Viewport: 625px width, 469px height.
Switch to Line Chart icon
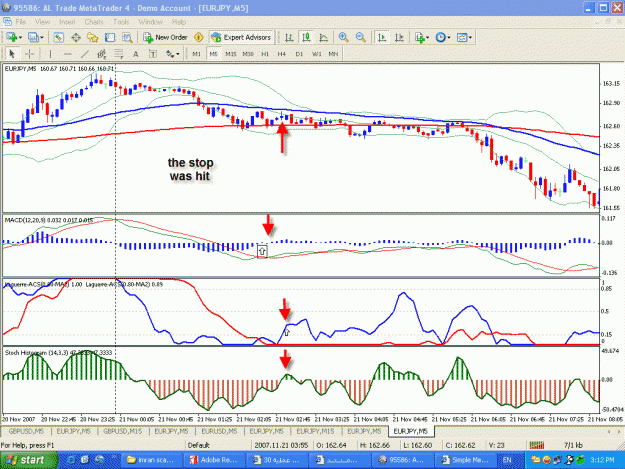tap(323, 37)
